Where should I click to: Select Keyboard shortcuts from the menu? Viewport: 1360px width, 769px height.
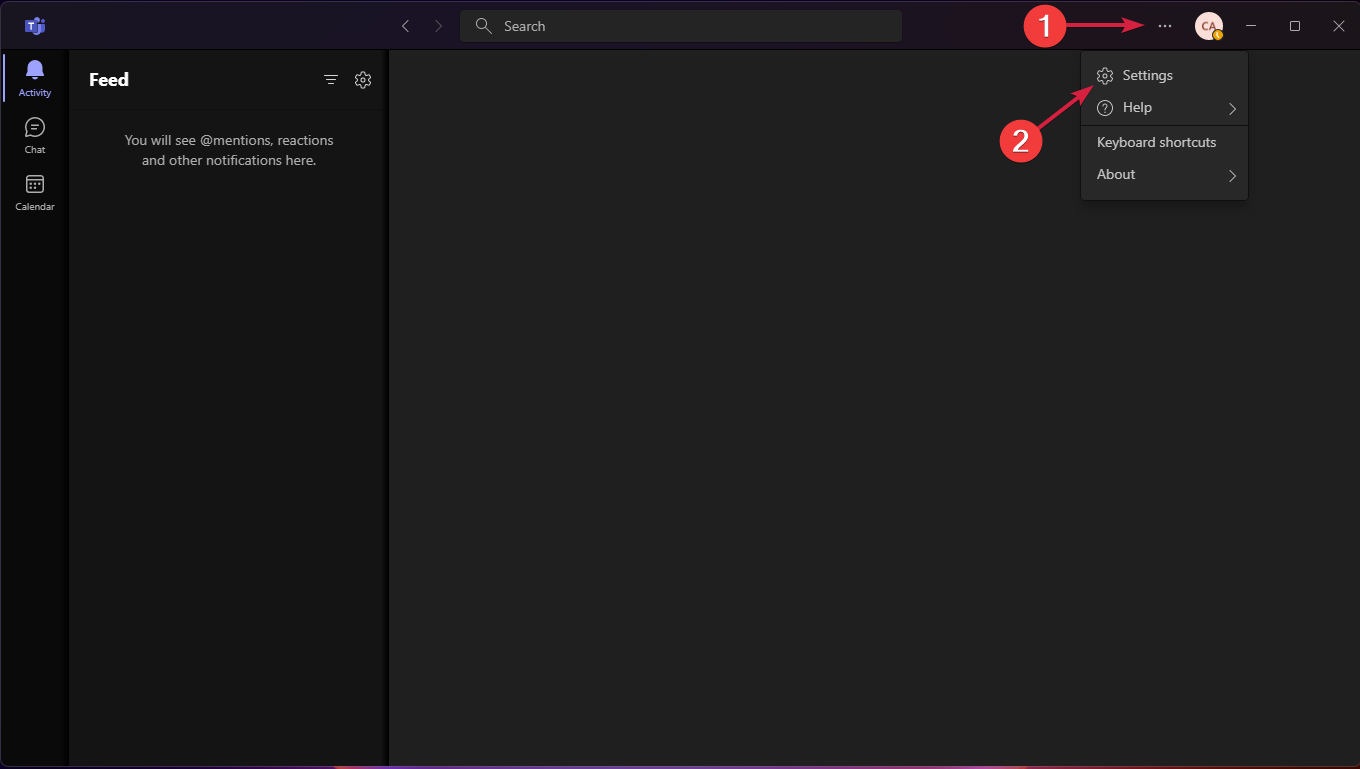point(1156,142)
